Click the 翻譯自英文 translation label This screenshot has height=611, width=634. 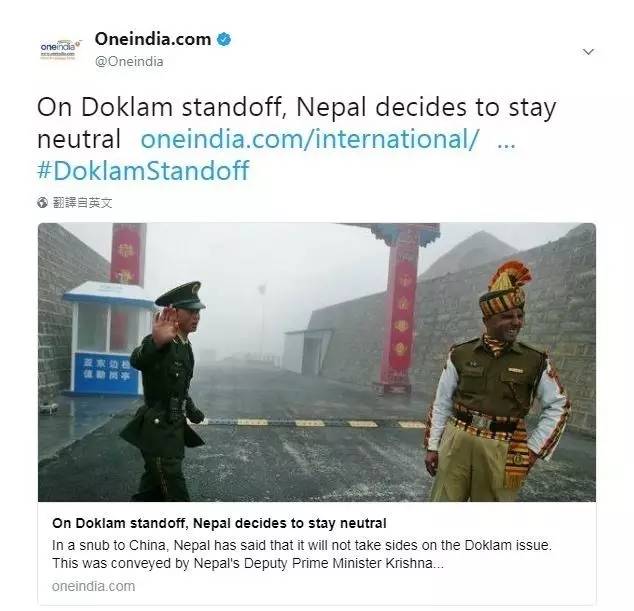82,203
